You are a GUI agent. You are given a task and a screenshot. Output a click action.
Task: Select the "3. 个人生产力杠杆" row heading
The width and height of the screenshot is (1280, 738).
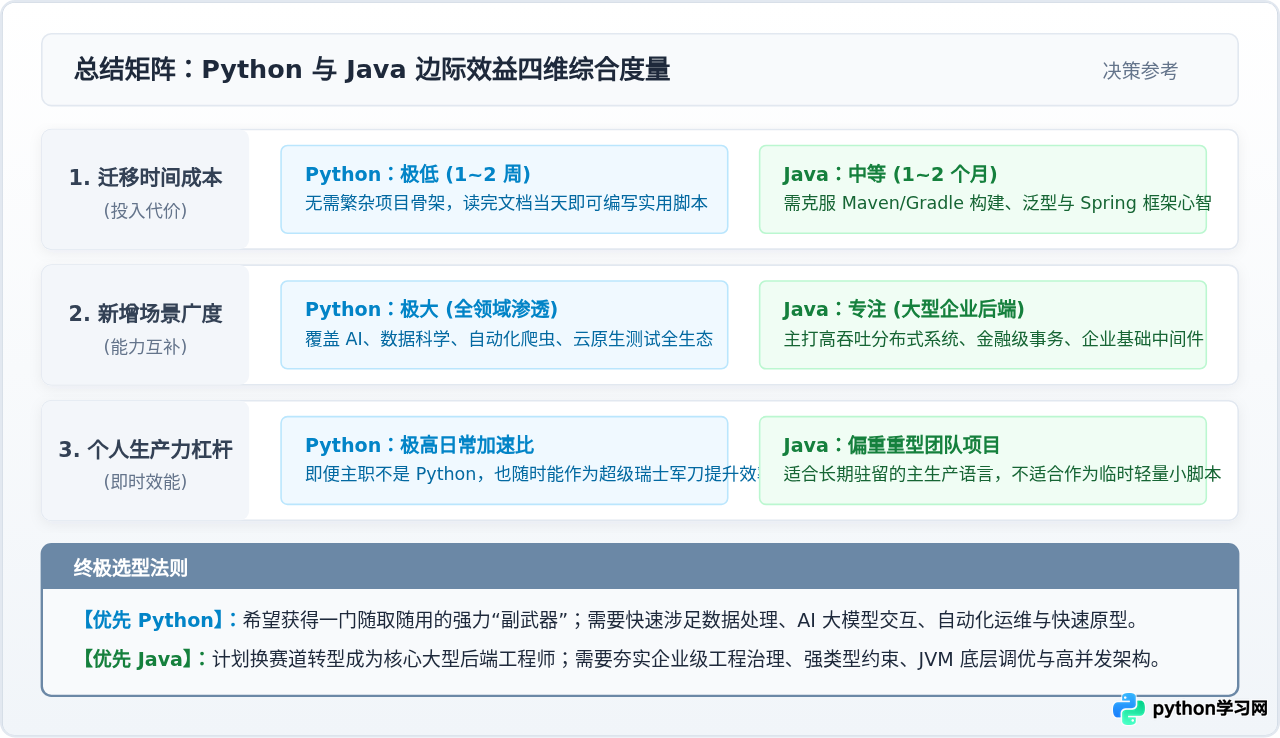click(146, 450)
